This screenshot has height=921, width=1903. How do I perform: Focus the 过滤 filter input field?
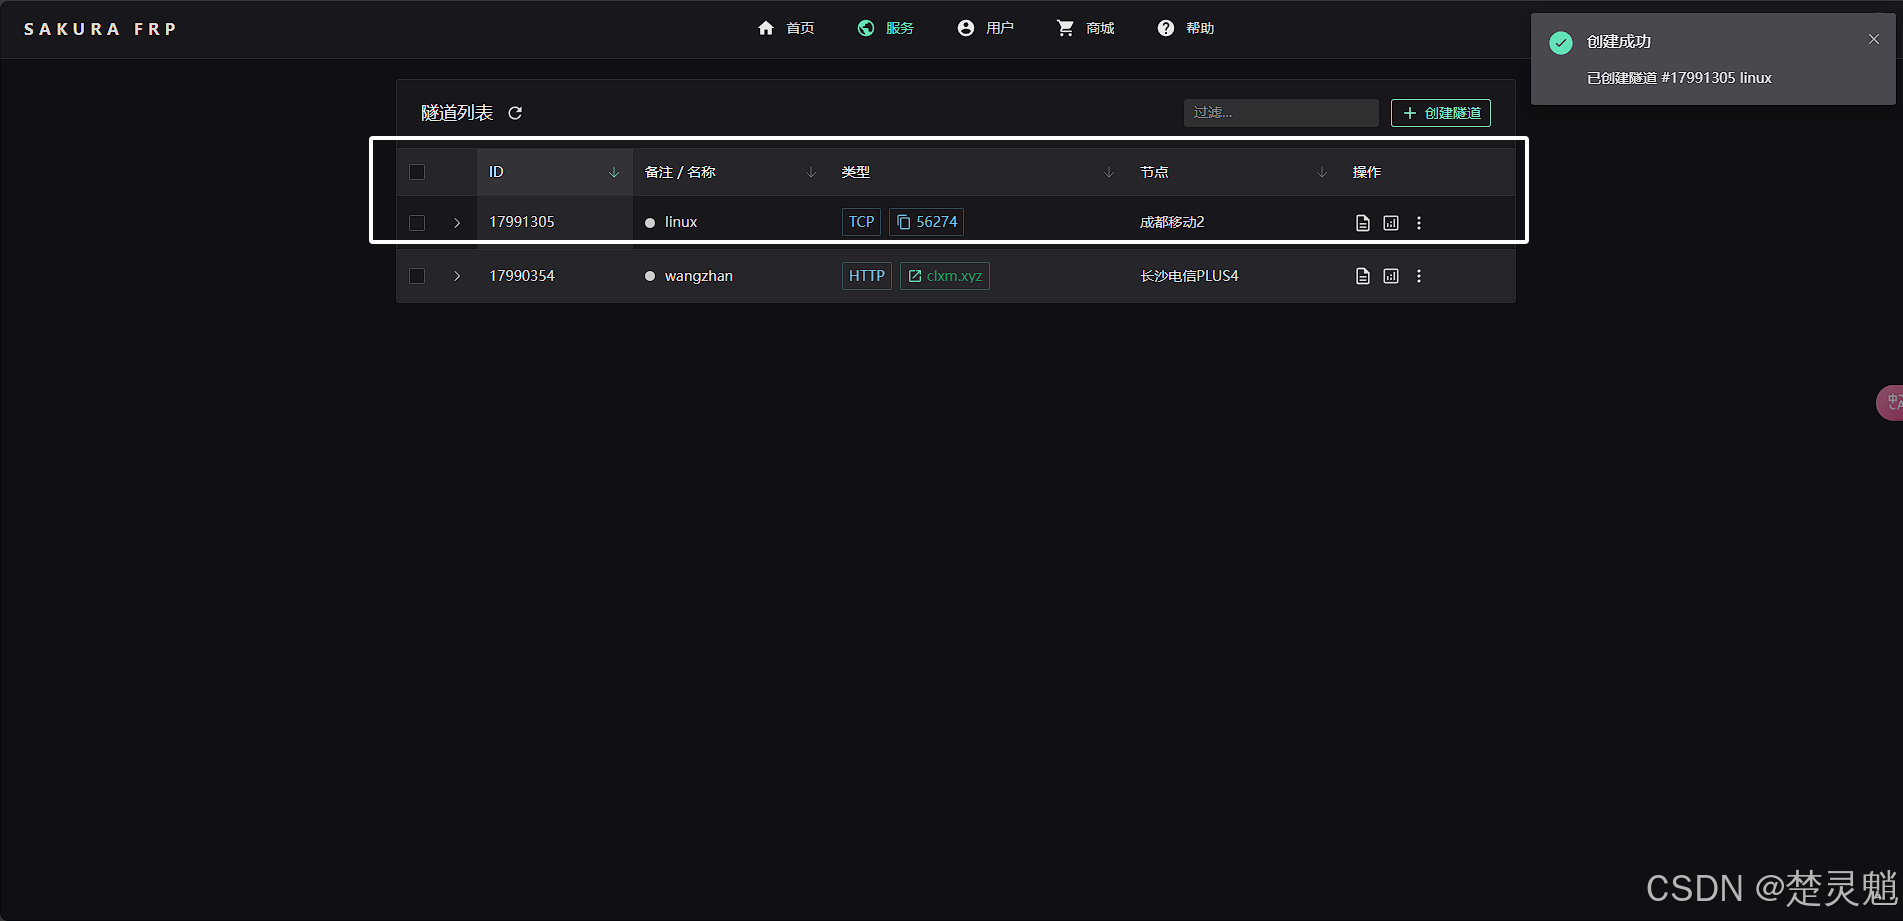(x=1281, y=113)
